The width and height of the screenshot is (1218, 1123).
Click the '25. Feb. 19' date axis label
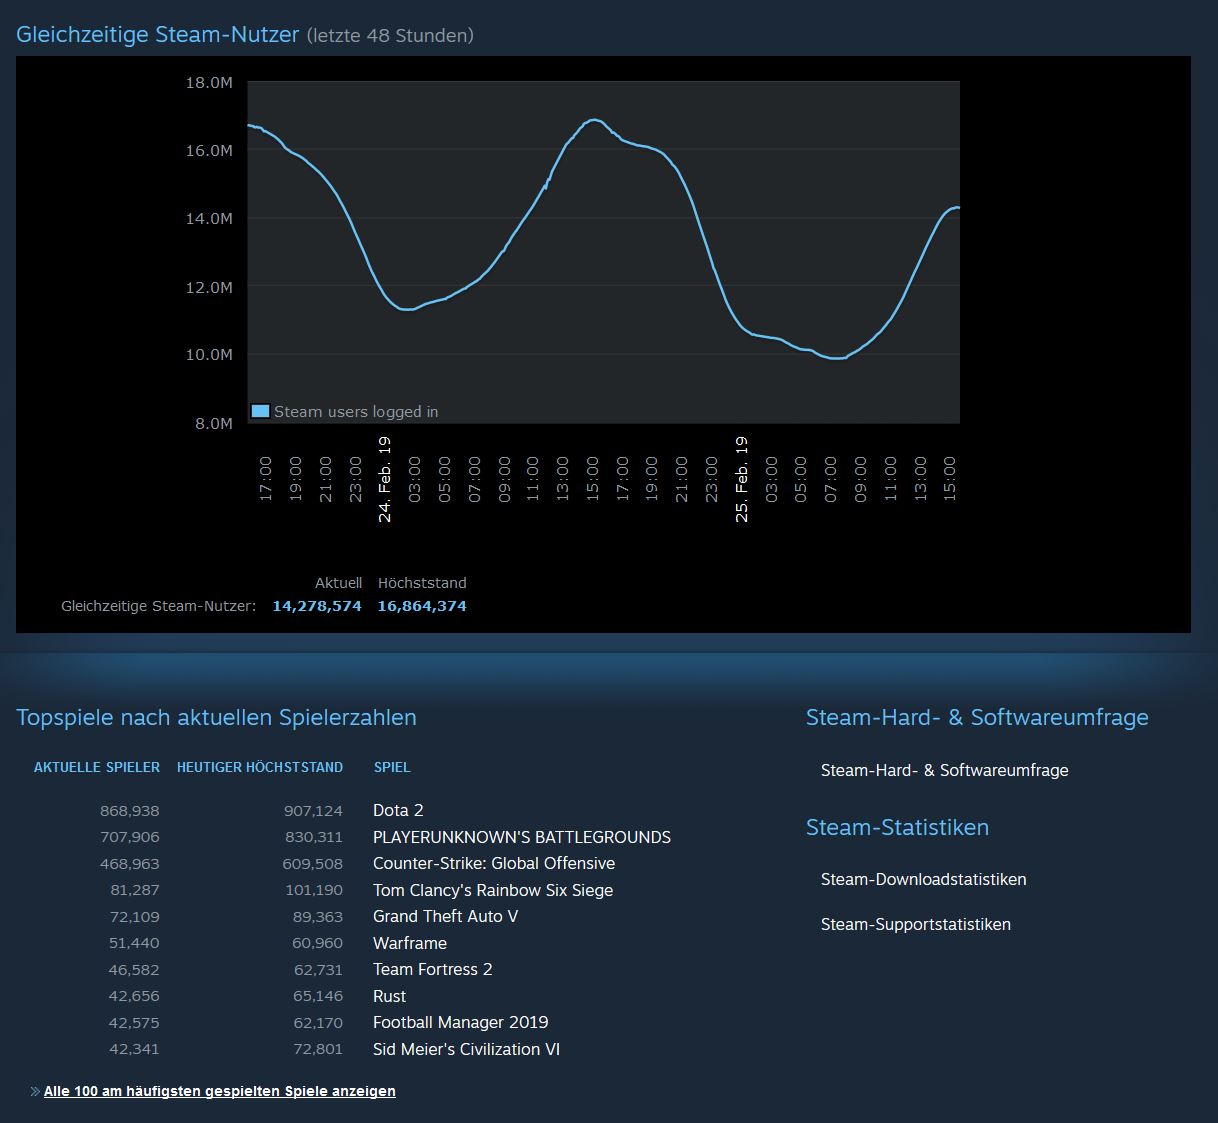741,479
